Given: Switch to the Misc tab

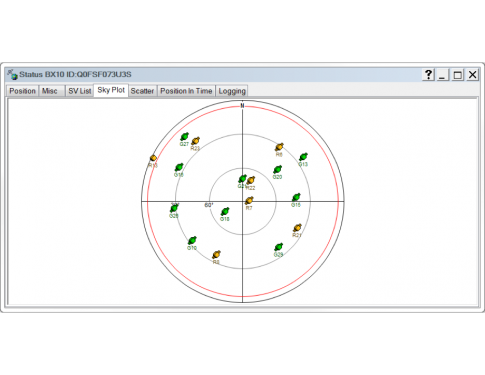Looking at the screenshot, I should (50, 91).
